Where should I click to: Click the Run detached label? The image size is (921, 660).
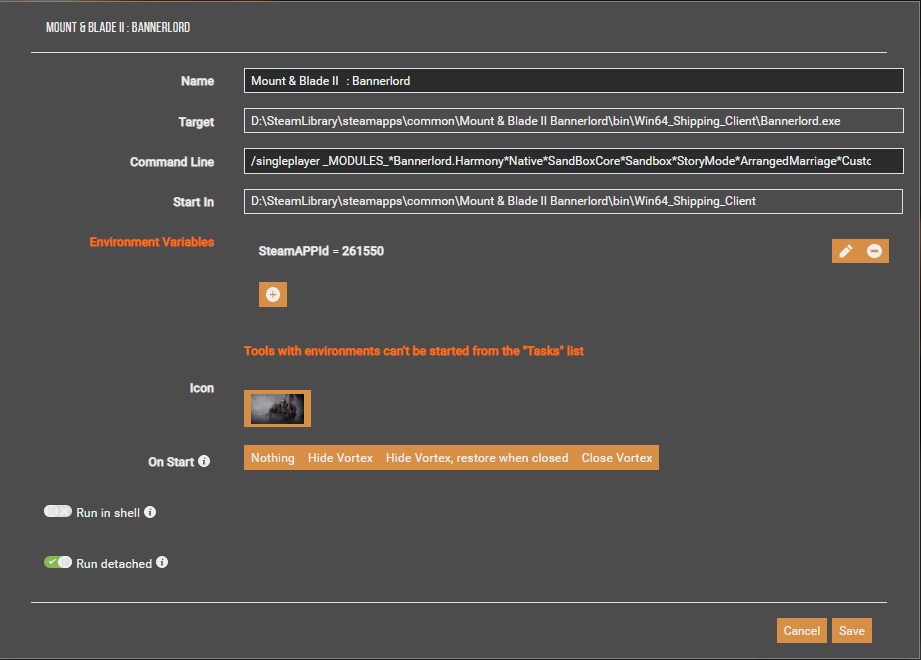coord(114,564)
